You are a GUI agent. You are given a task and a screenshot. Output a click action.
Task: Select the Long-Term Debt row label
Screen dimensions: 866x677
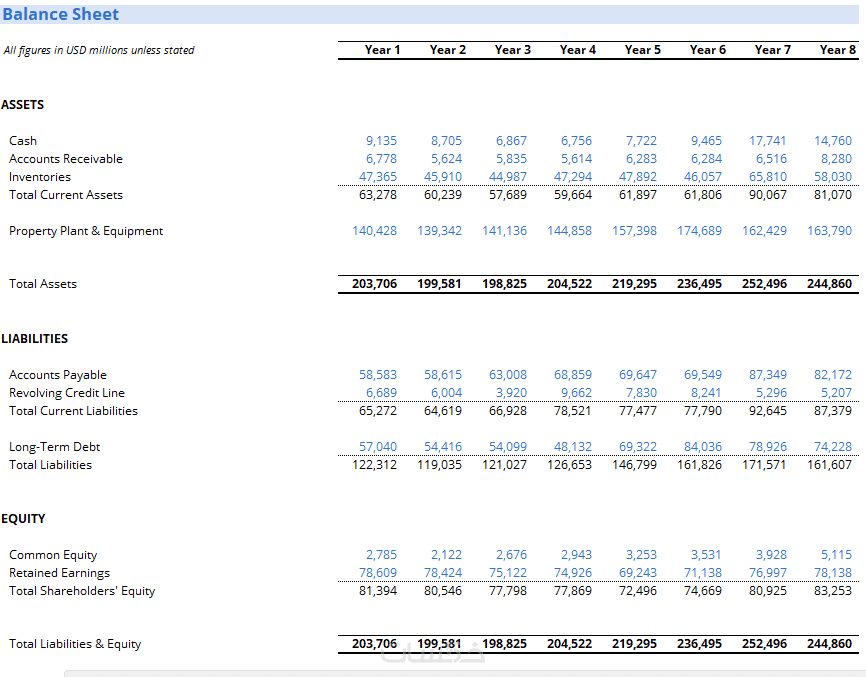tap(54, 447)
